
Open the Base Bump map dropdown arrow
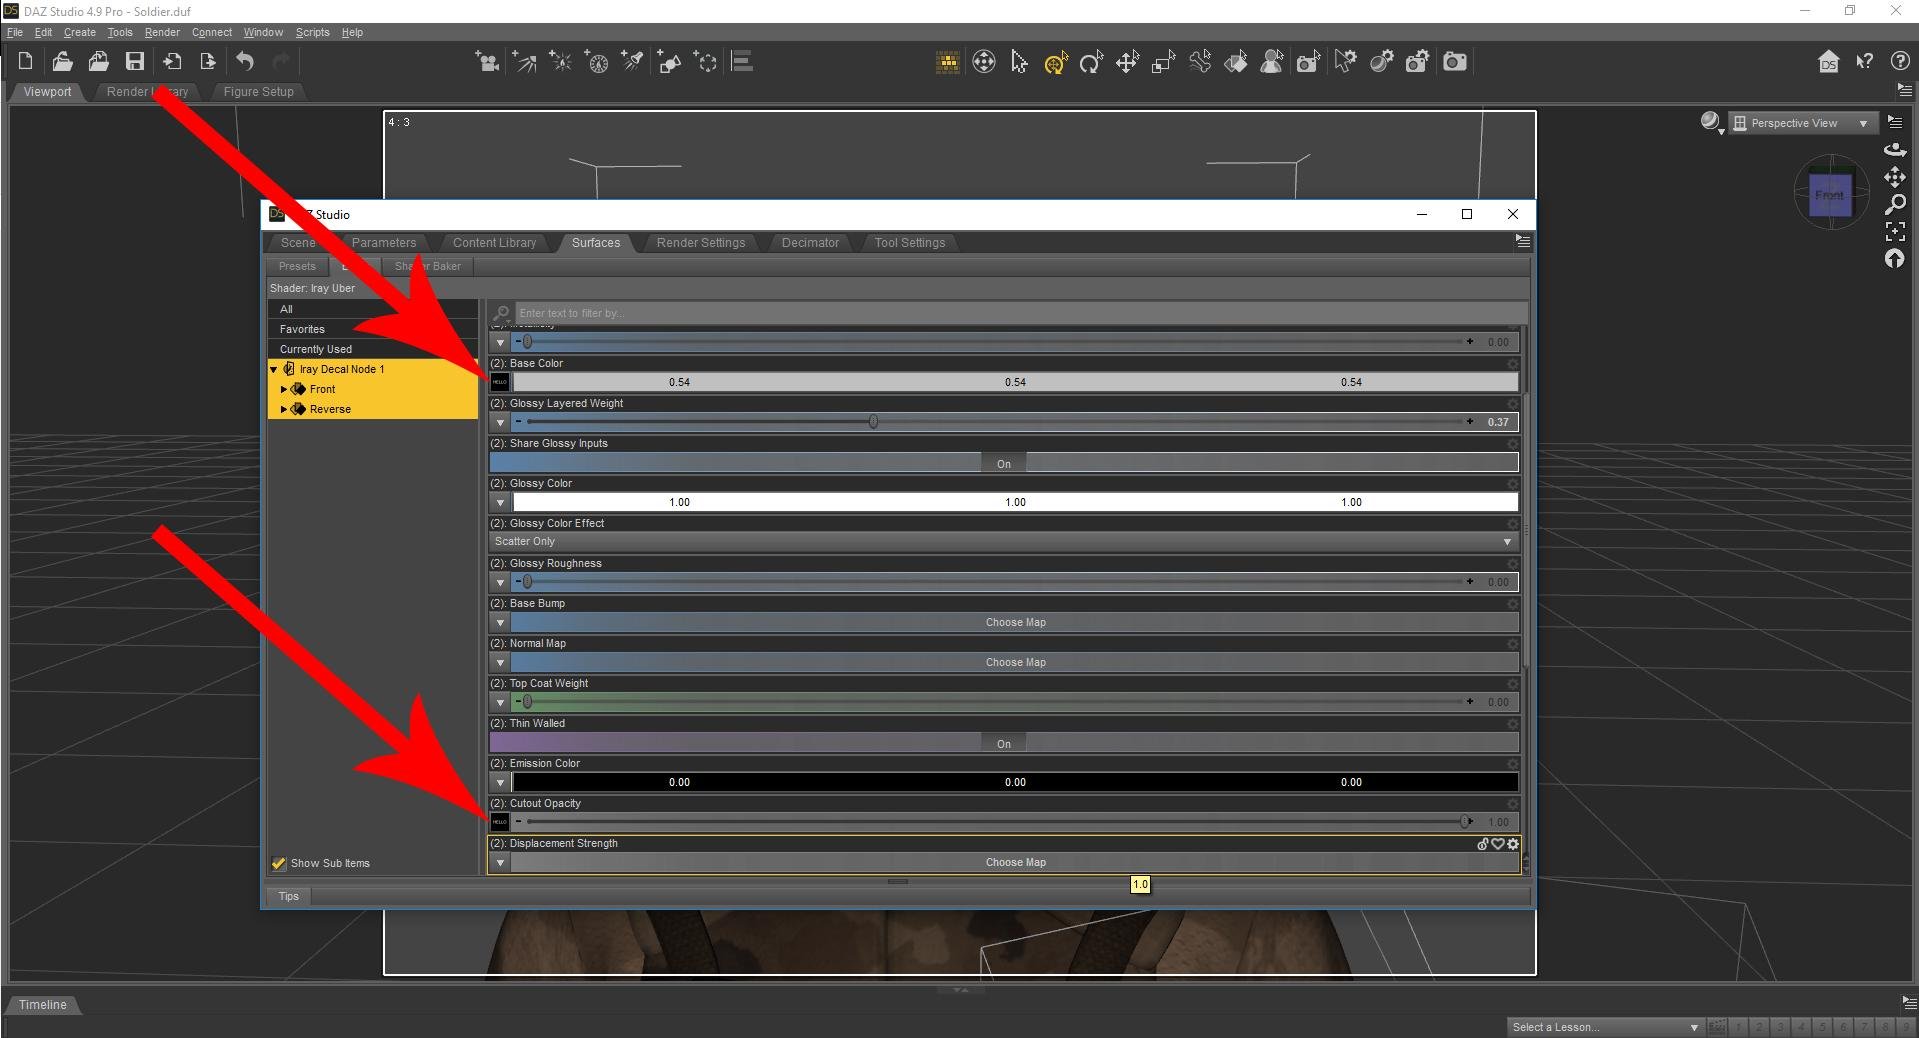(500, 622)
